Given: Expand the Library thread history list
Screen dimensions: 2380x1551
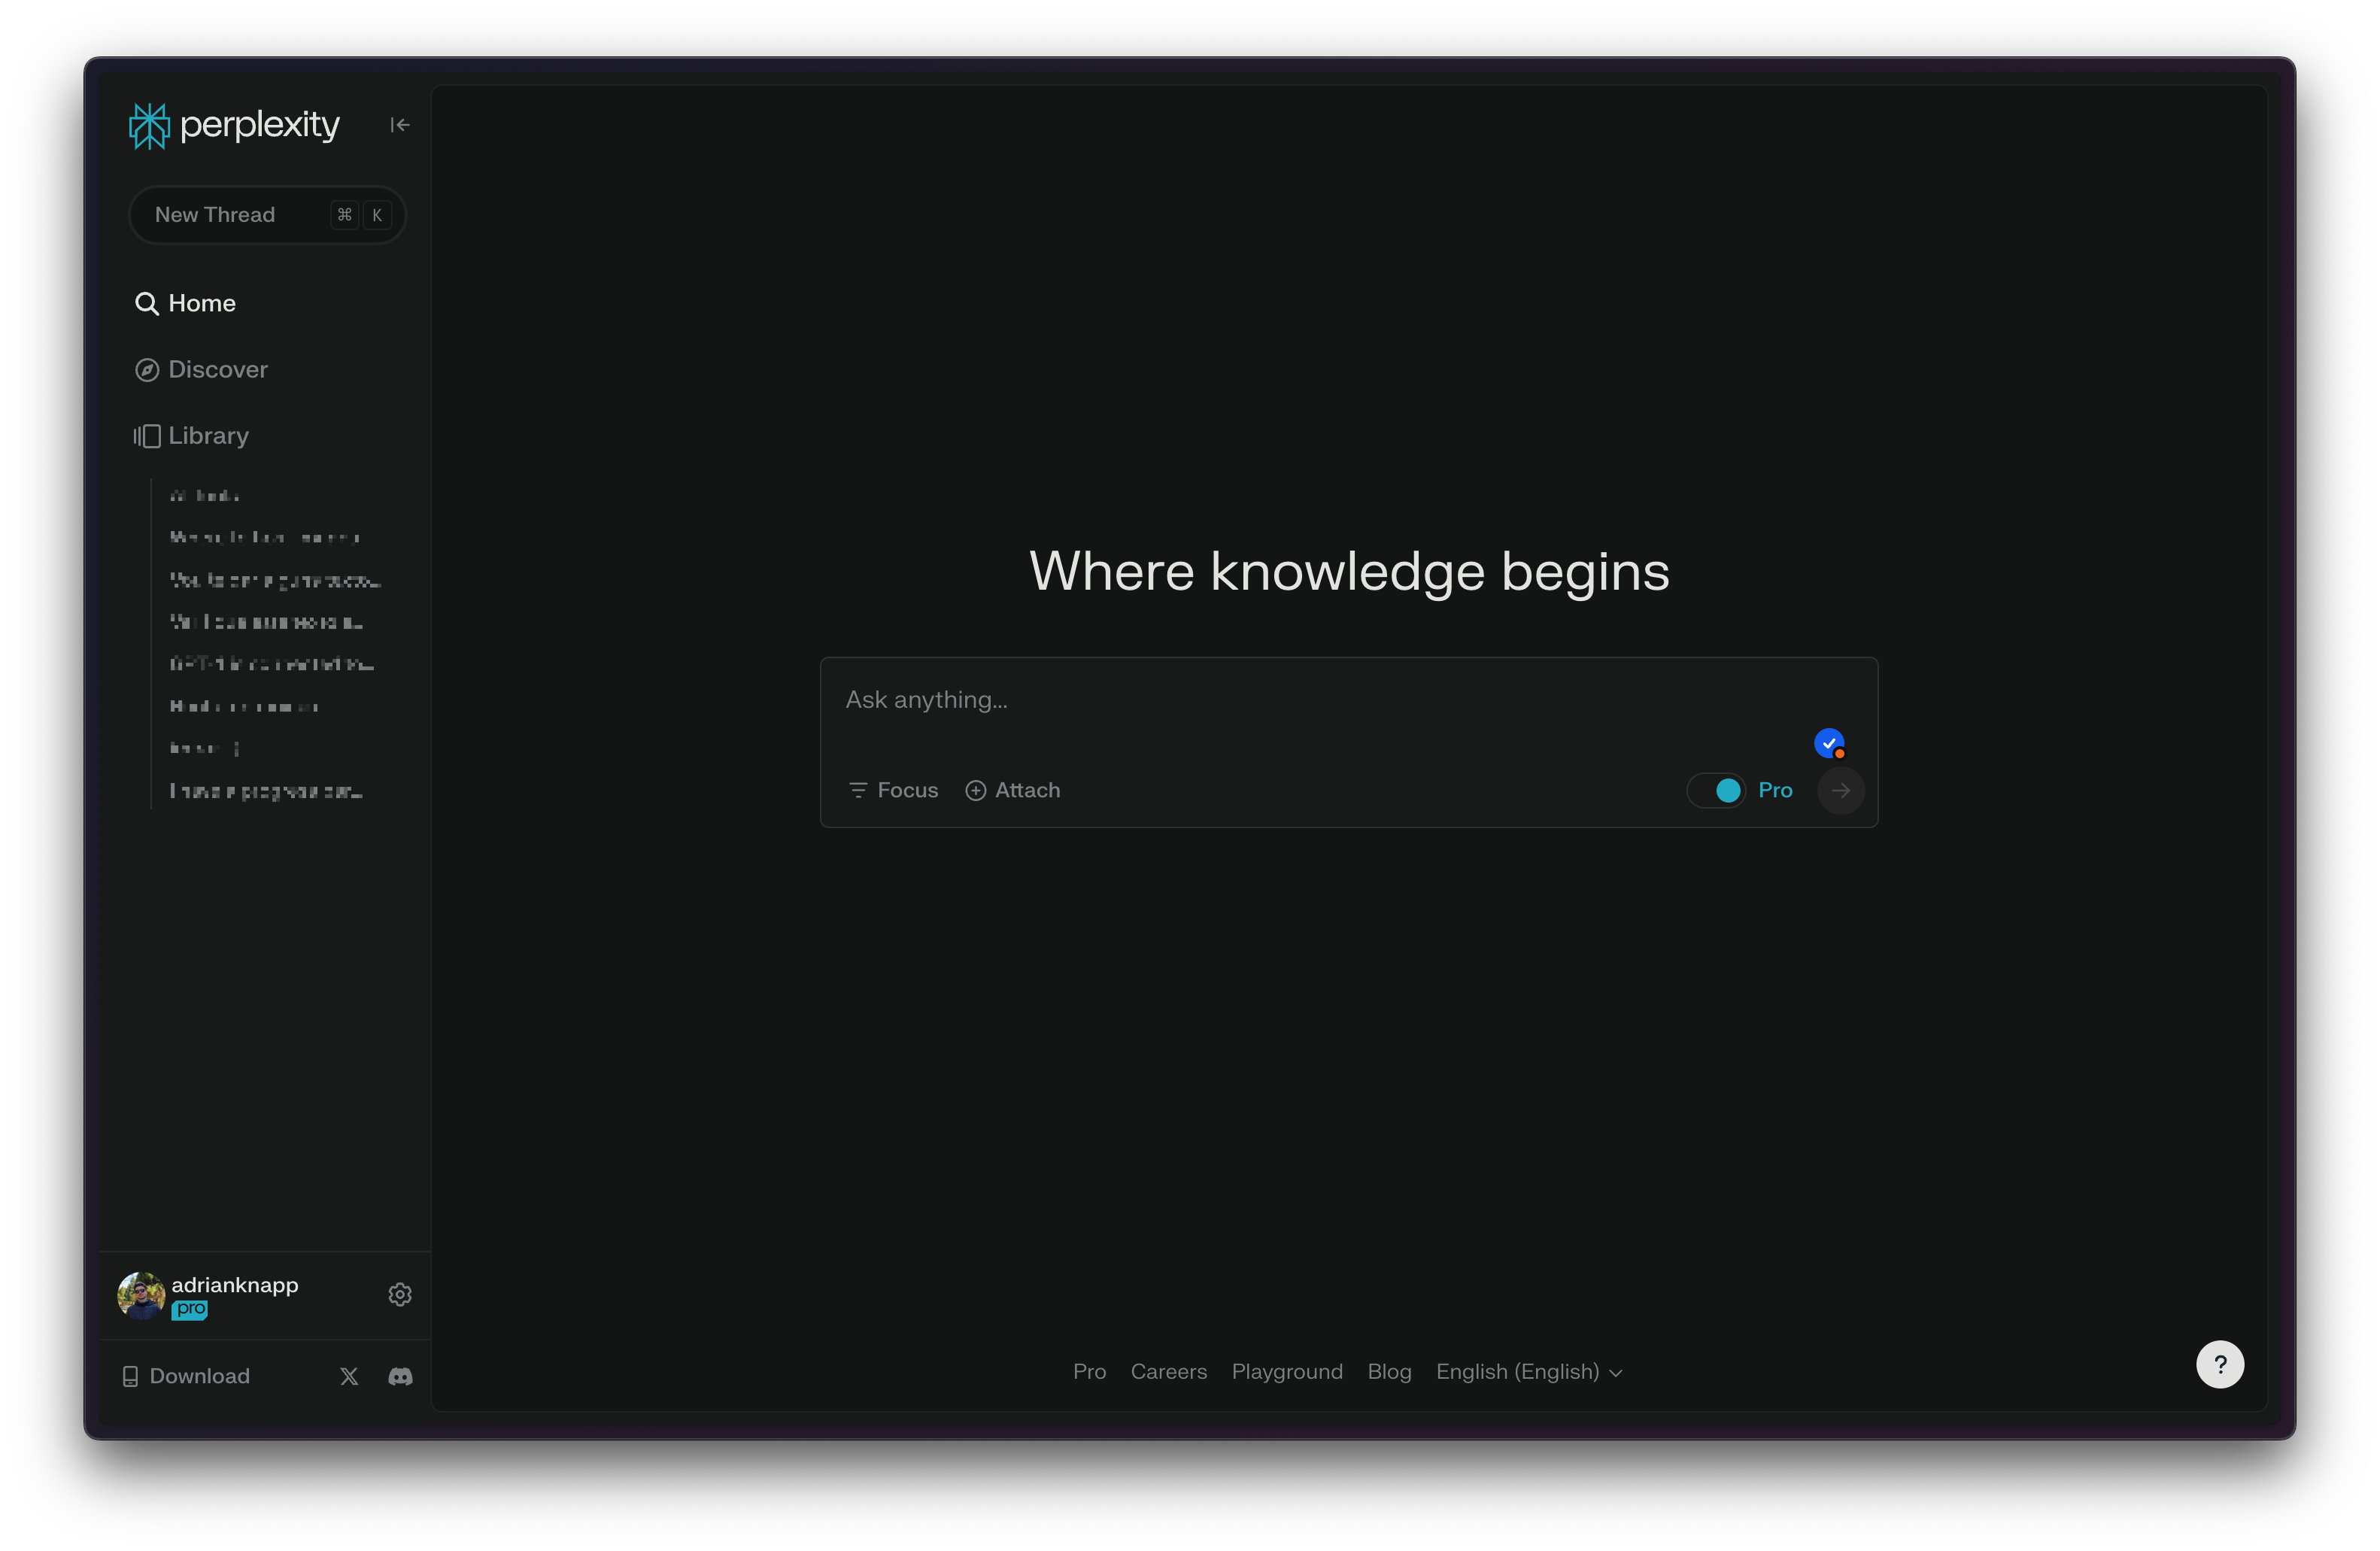Looking at the screenshot, I should coord(206,434).
